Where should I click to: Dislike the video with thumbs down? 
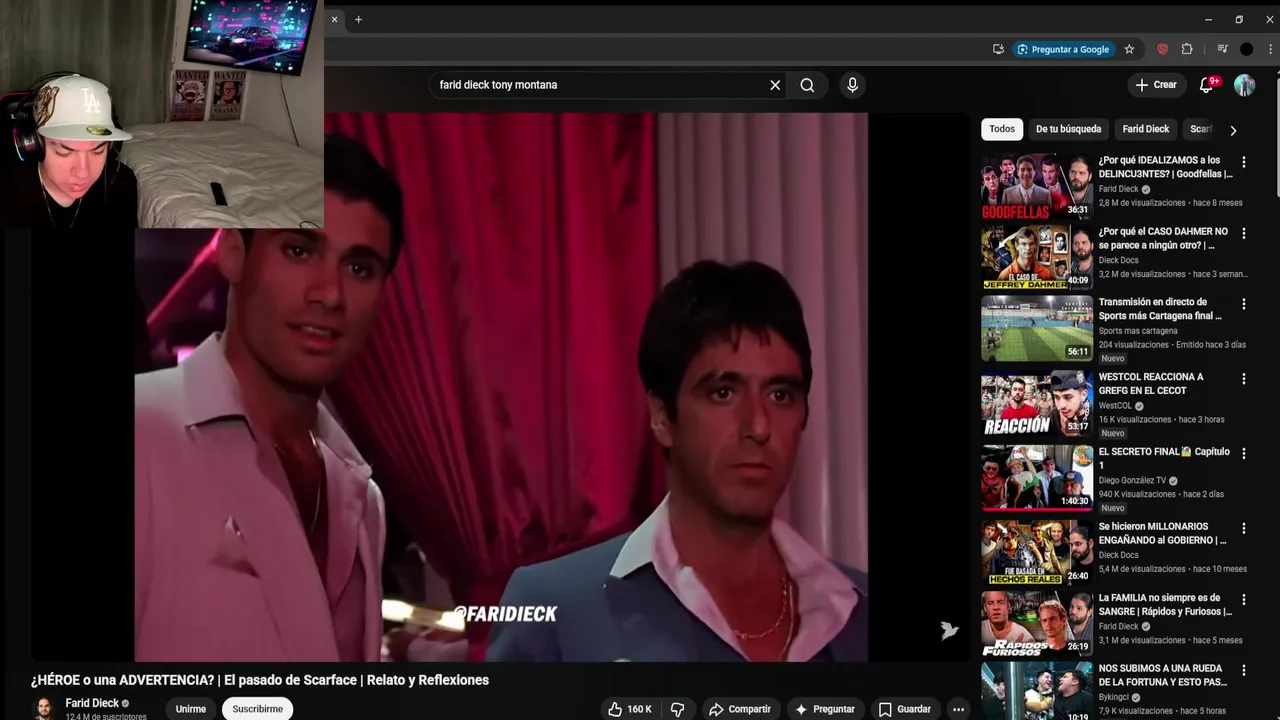click(x=677, y=709)
